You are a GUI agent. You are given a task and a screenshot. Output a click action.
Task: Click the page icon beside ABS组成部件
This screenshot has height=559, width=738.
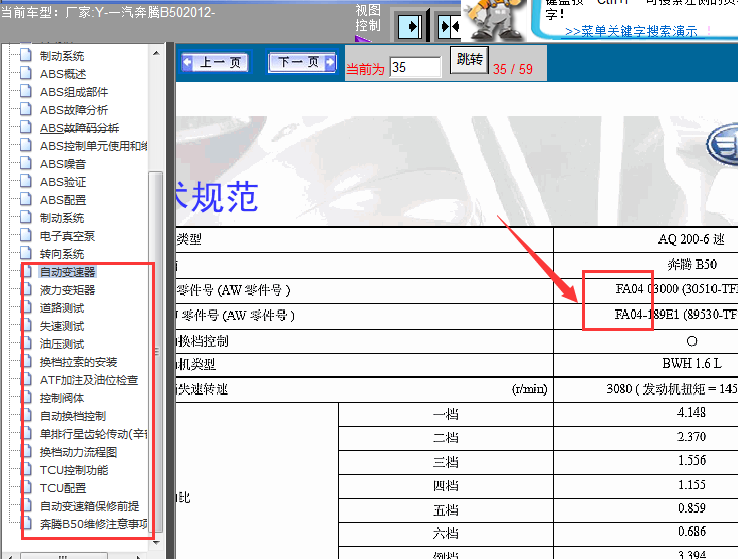pos(26,91)
